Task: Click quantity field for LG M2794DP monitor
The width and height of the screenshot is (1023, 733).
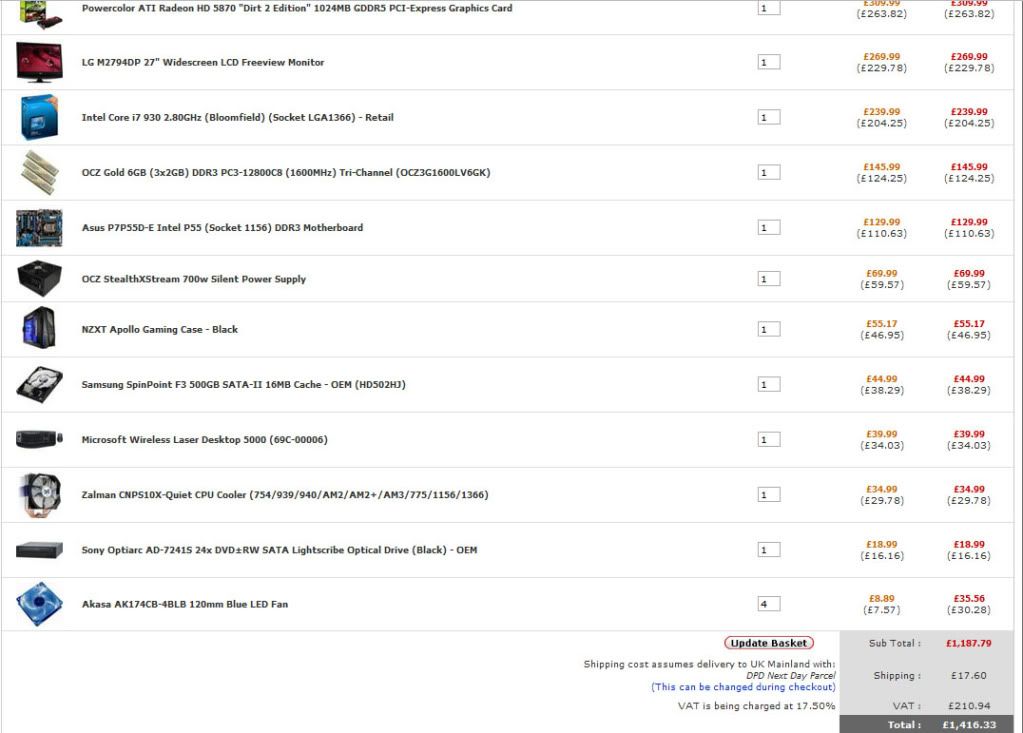Action: (769, 63)
